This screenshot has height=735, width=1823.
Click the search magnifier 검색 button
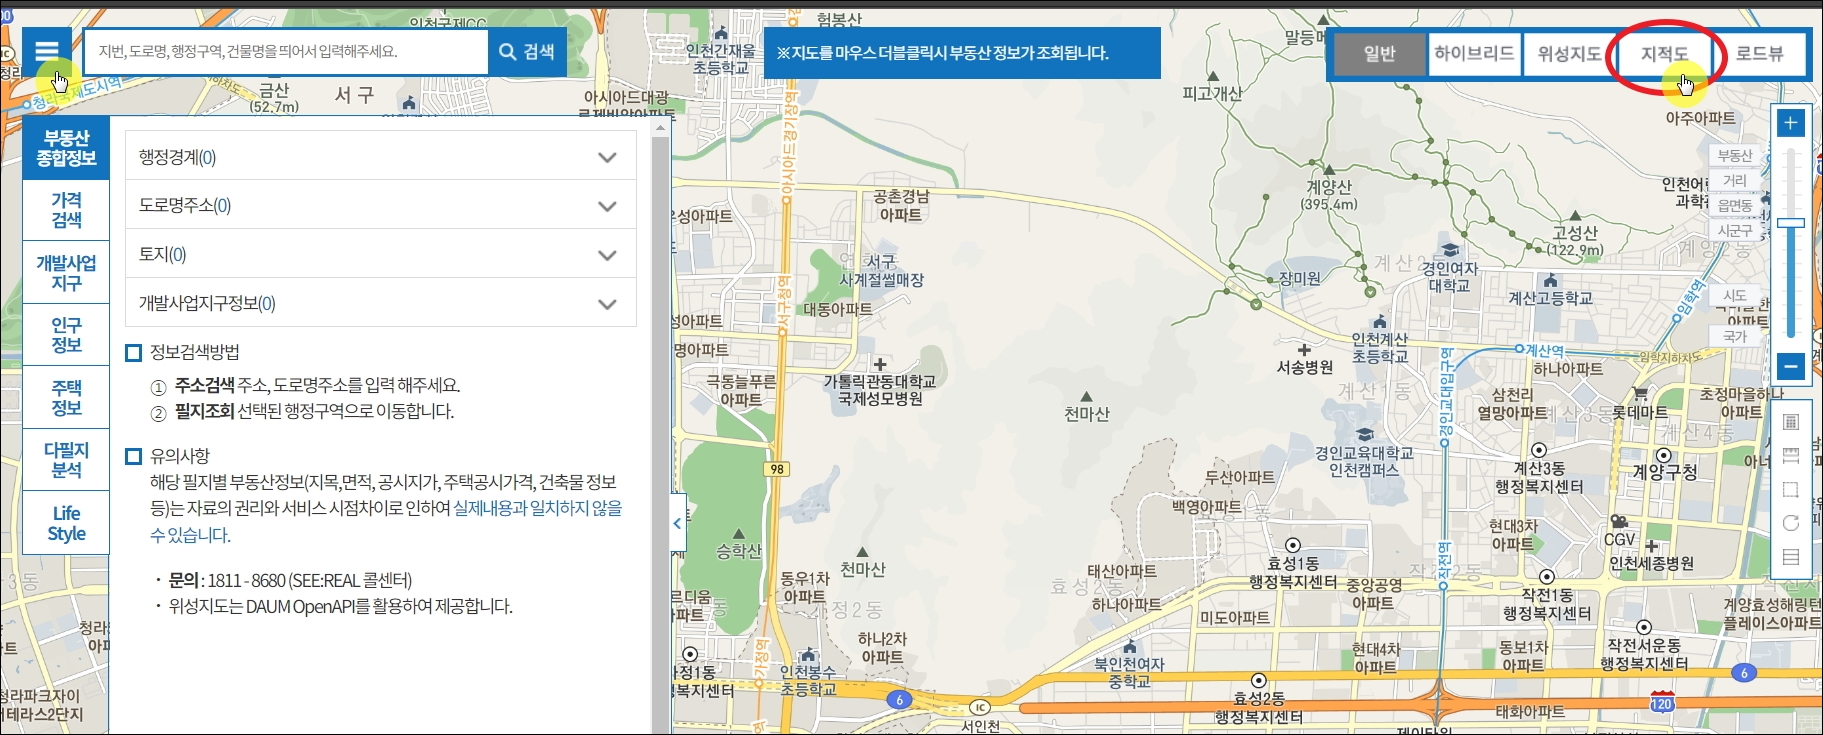527,52
